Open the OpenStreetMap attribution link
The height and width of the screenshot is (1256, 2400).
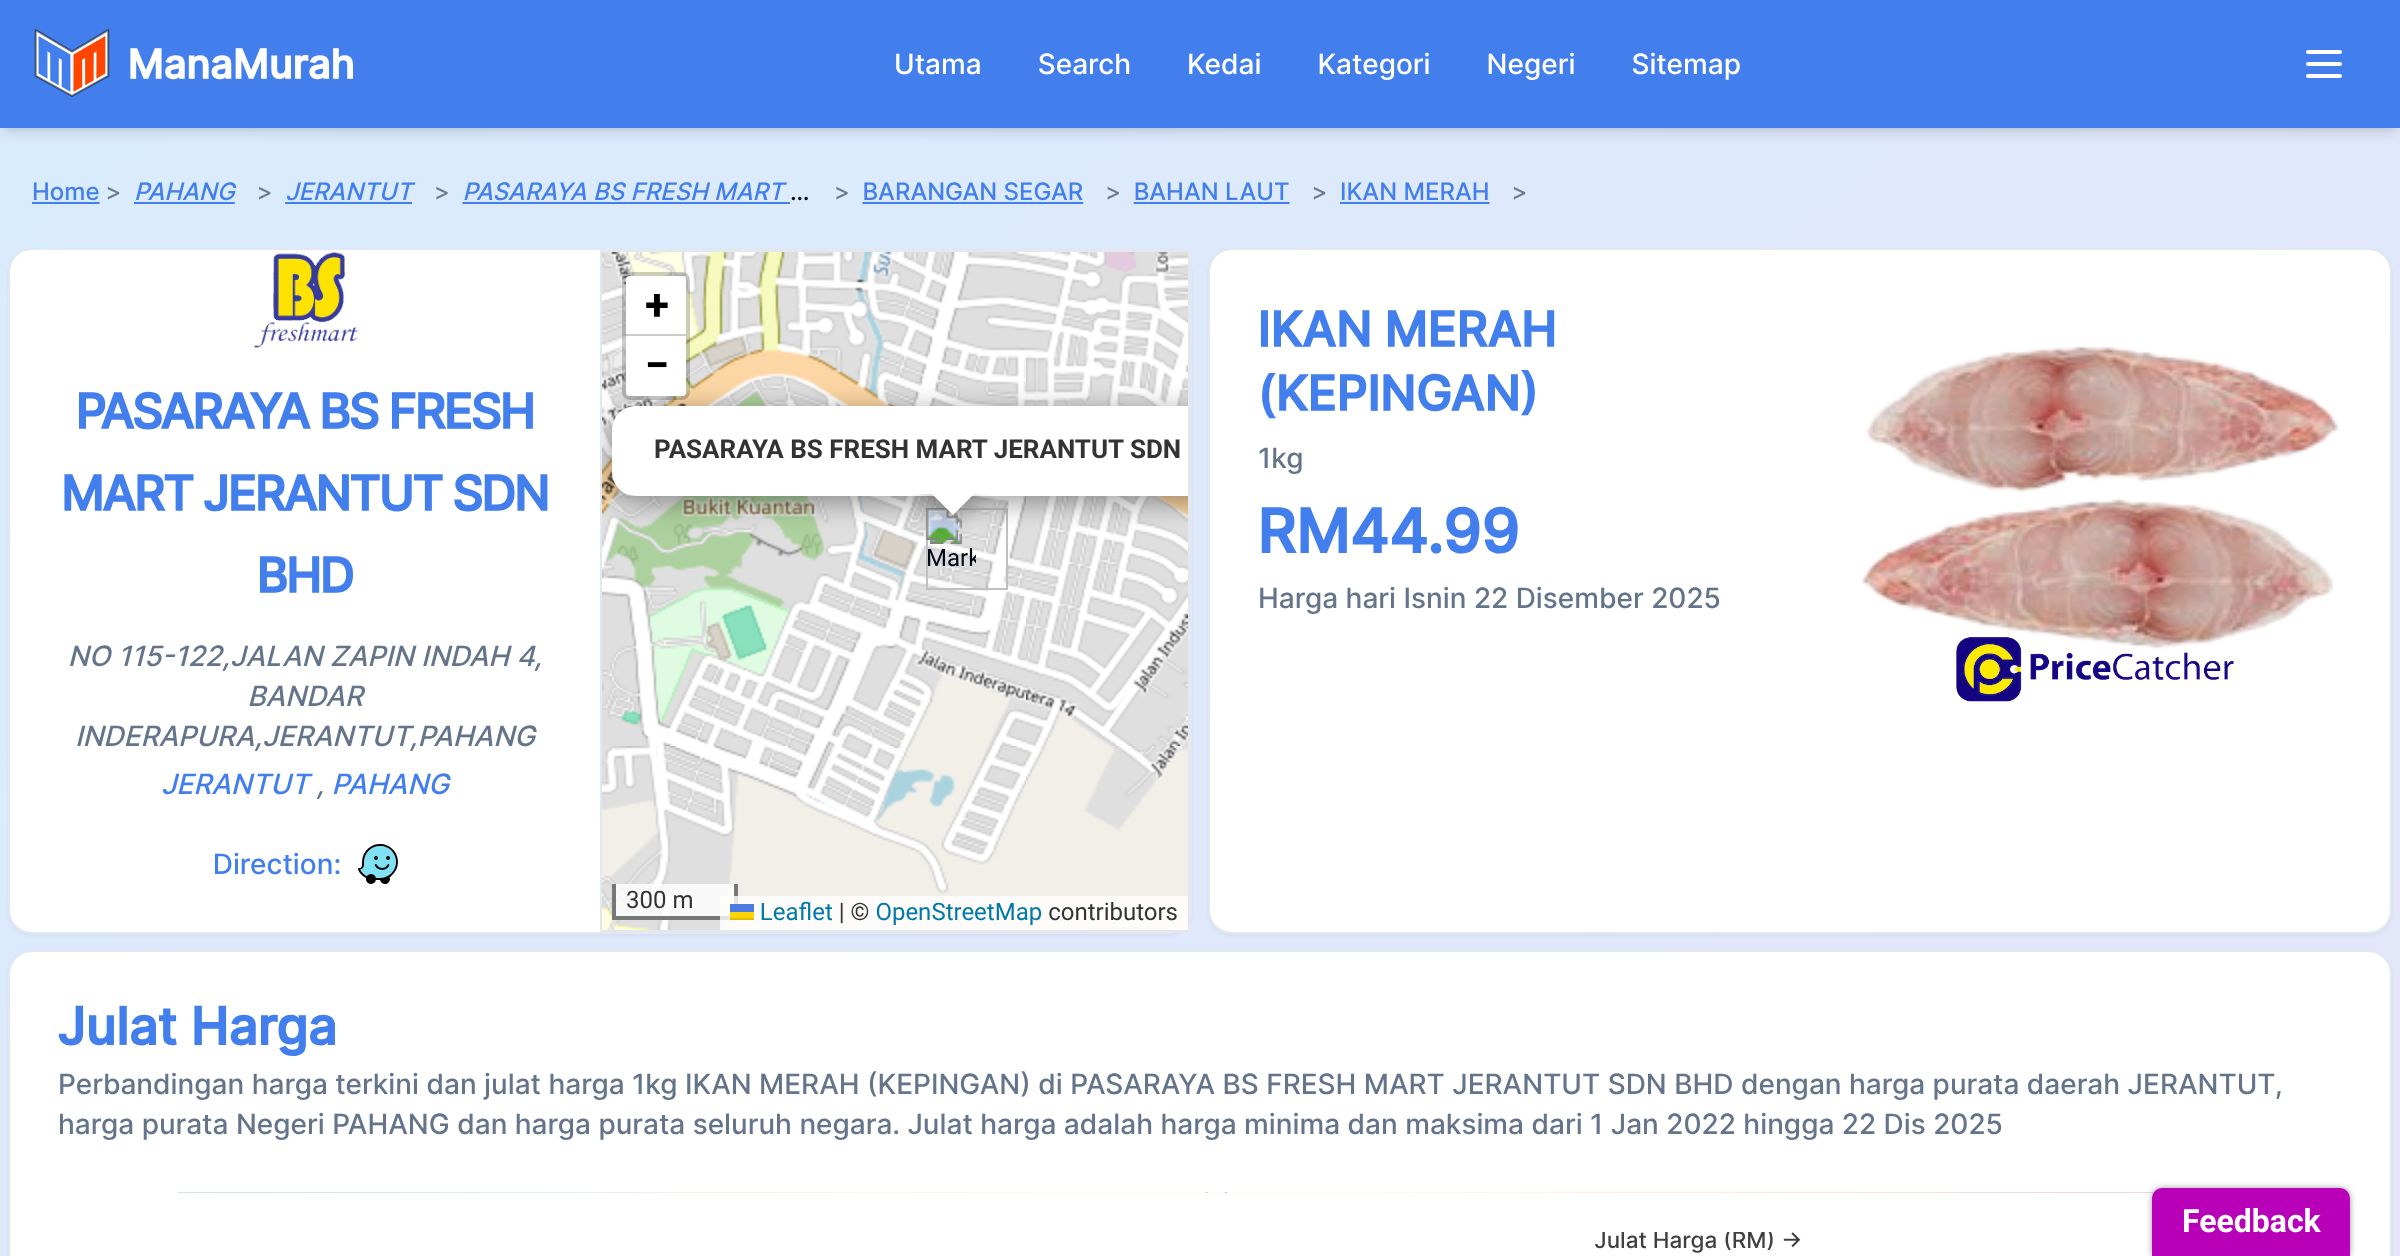click(x=957, y=912)
